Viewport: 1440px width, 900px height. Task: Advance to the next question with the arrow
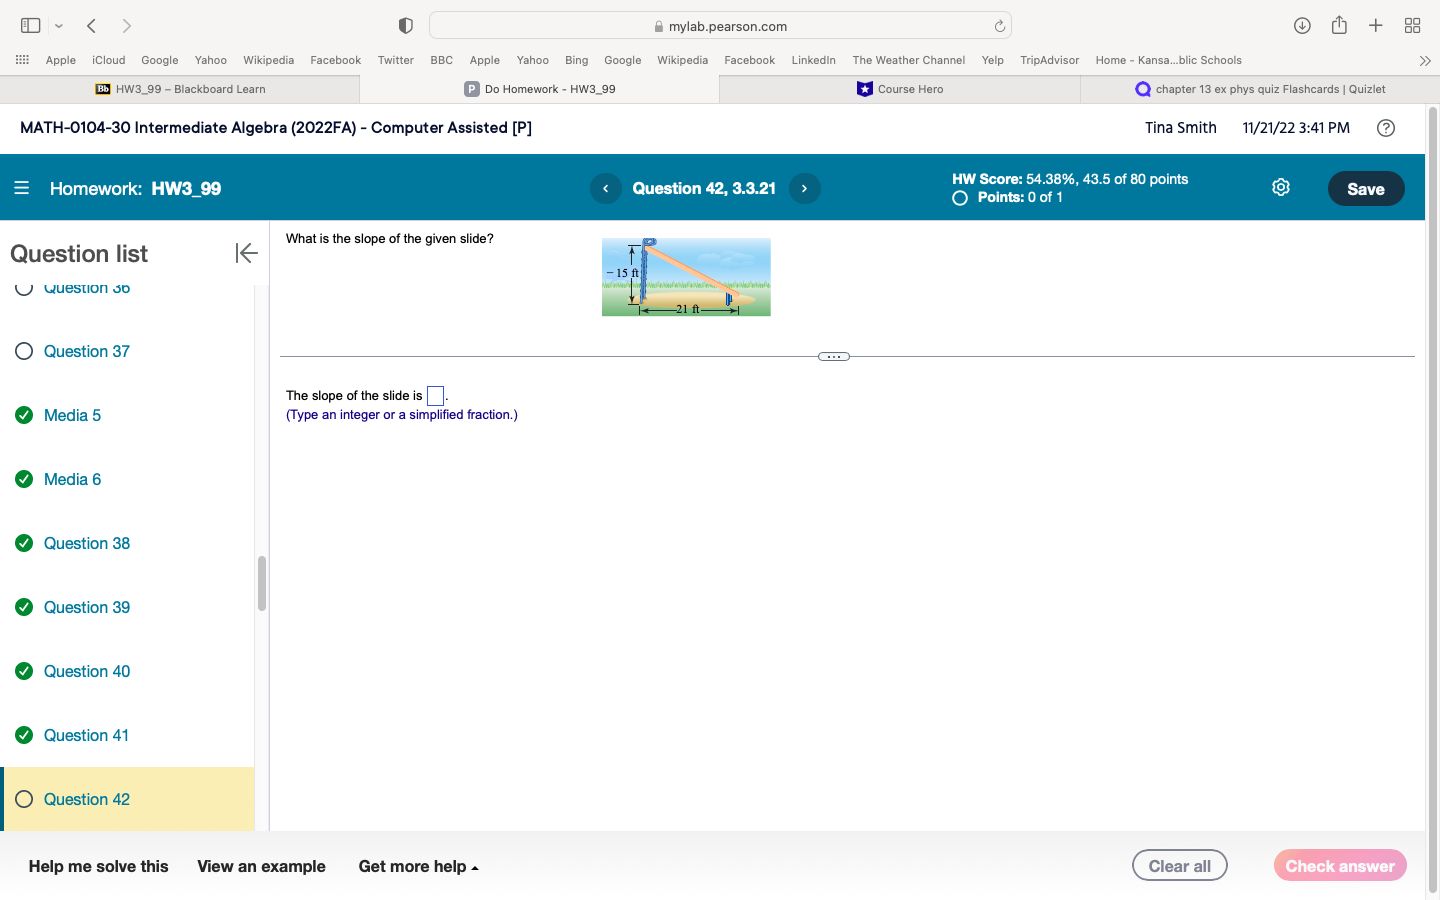pos(804,188)
